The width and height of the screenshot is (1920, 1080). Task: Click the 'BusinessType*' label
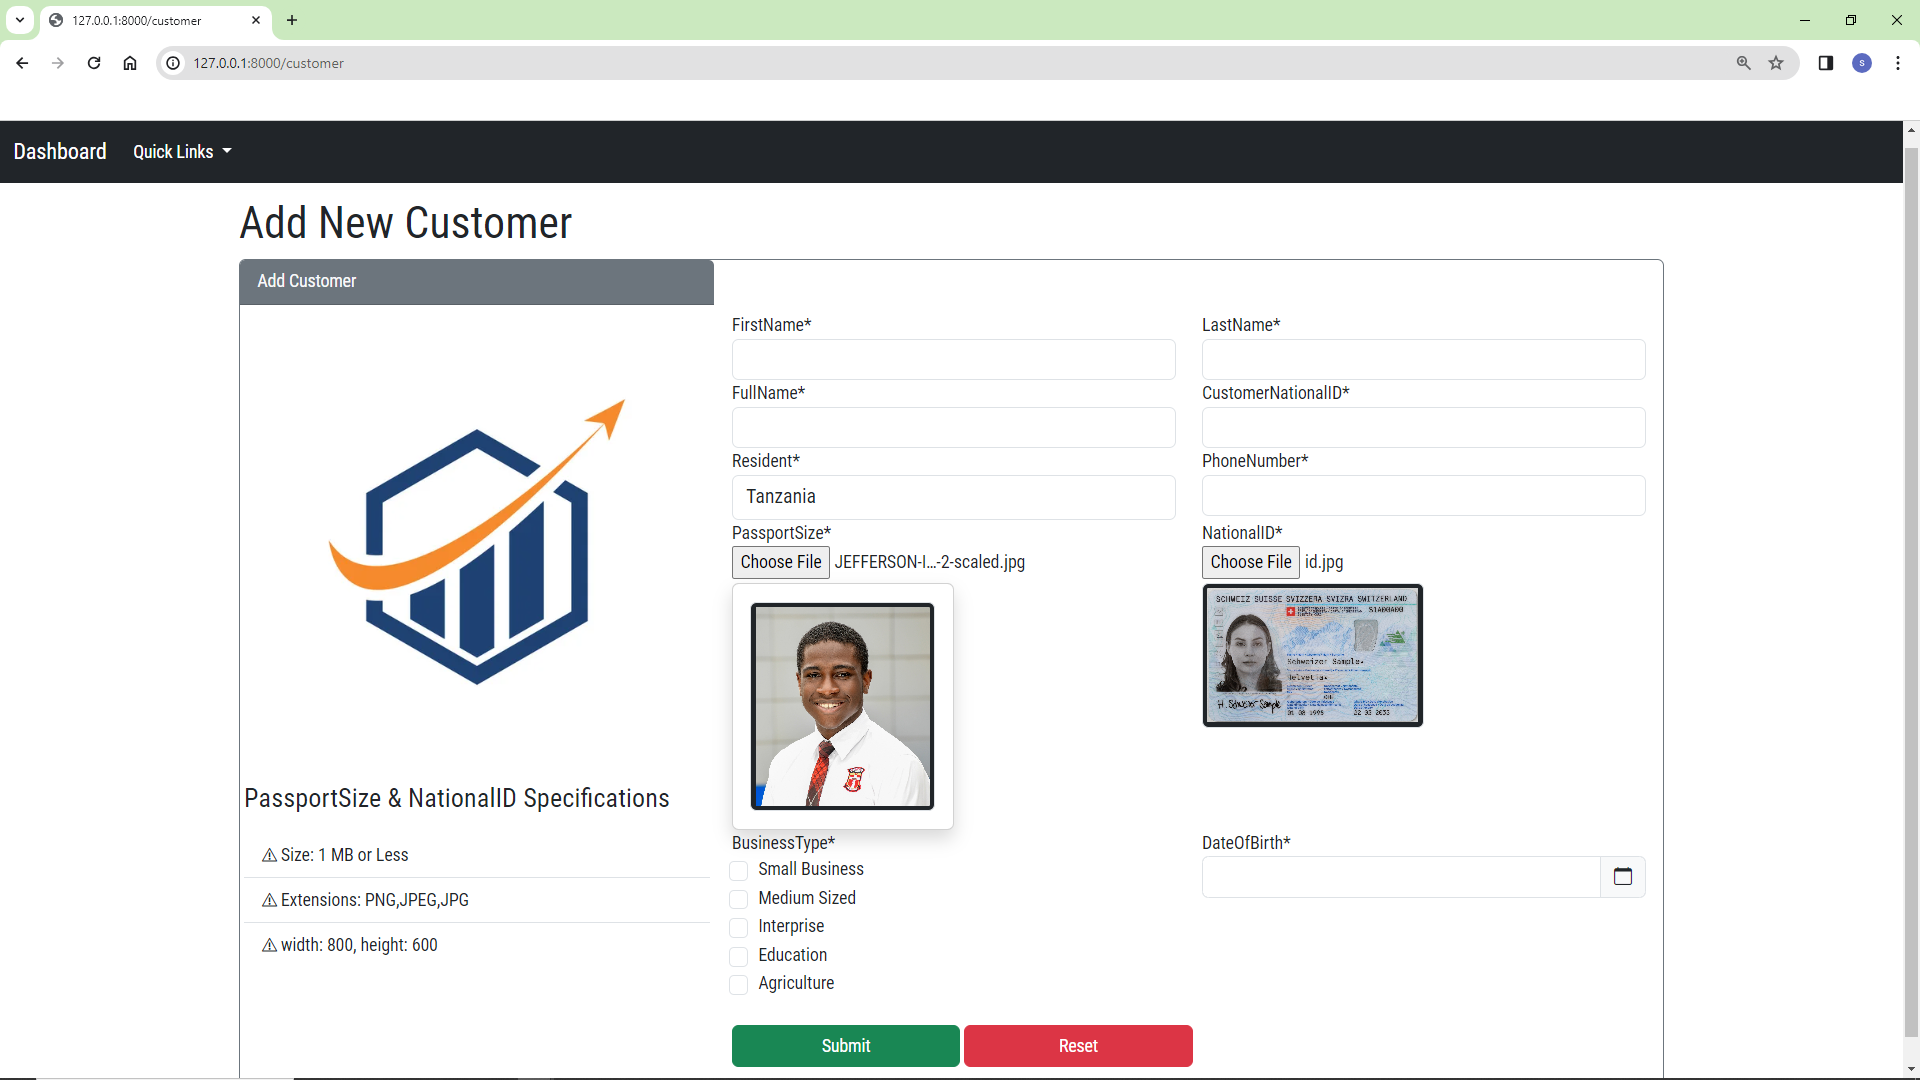click(x=783, y=843)
